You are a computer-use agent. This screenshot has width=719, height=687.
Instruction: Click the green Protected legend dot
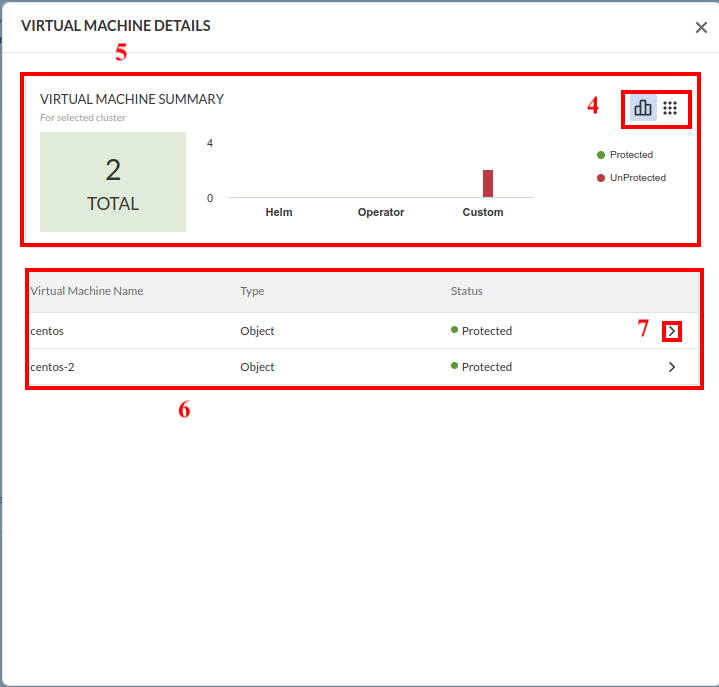point(601,155)
